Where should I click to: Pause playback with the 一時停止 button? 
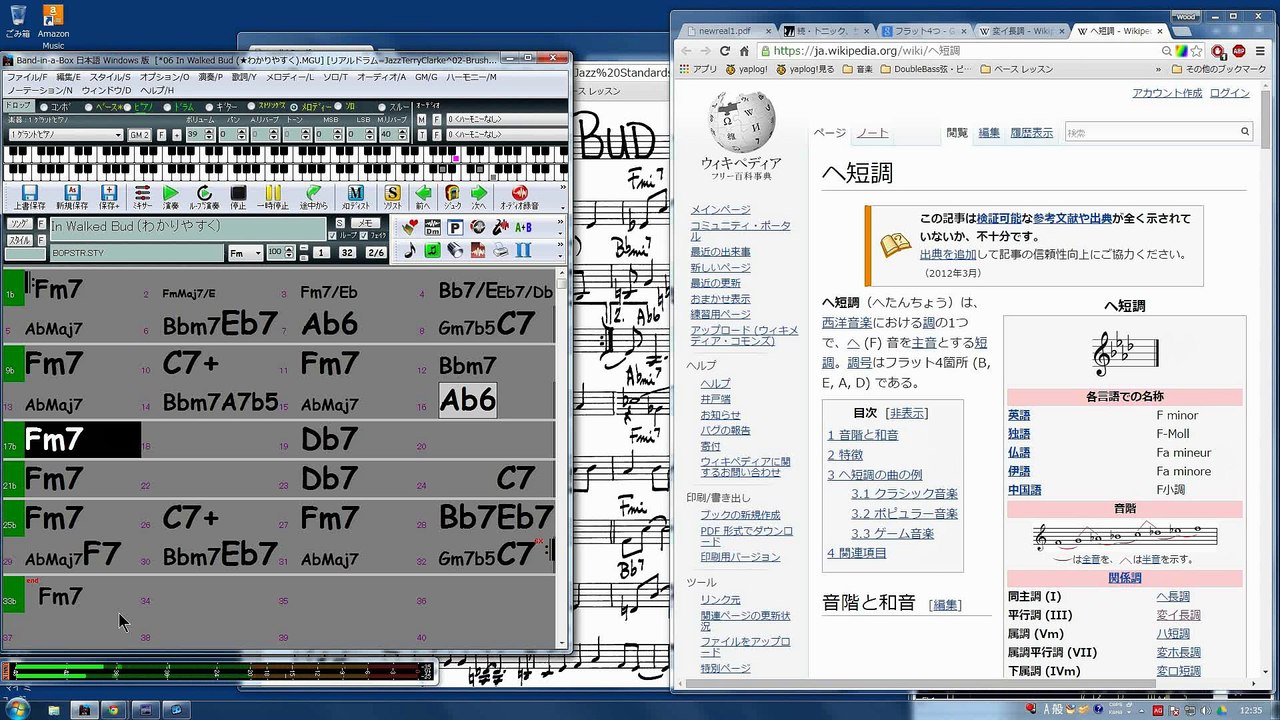[273, 197]
